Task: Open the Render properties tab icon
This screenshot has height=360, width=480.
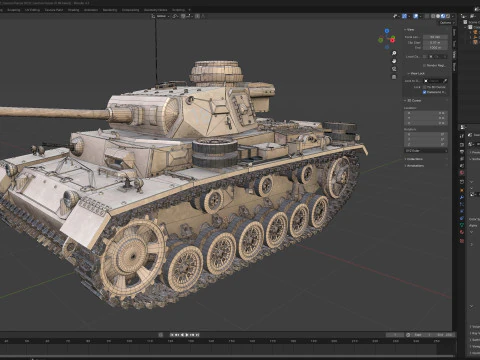Action: click(x=462, y=145)
